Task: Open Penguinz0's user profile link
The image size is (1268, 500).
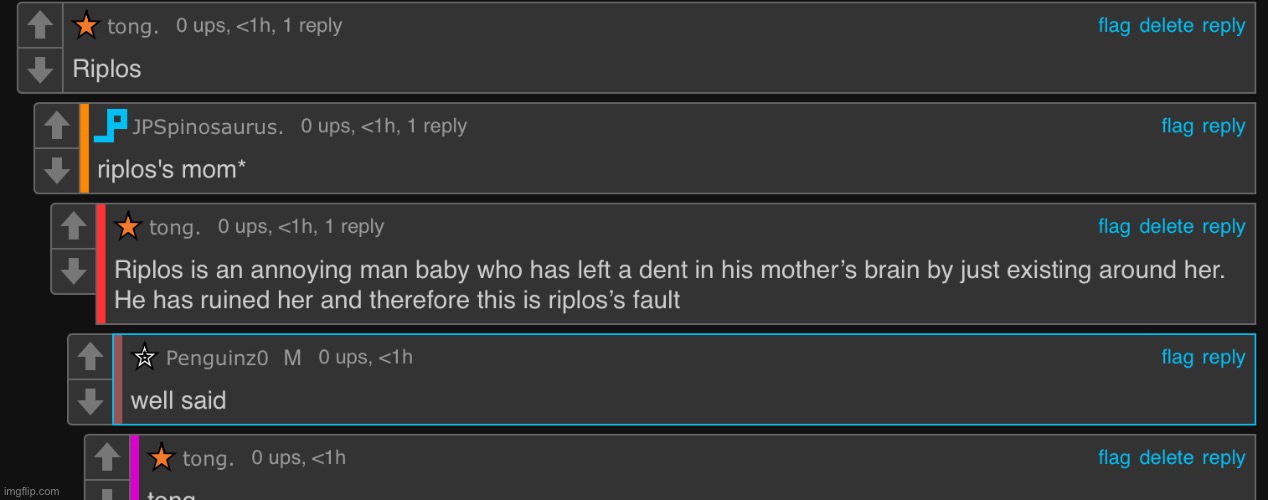Action: 217,358
